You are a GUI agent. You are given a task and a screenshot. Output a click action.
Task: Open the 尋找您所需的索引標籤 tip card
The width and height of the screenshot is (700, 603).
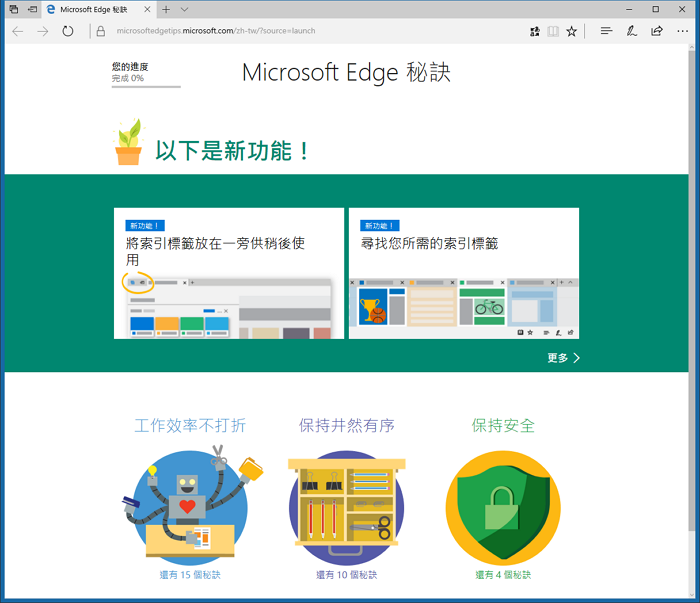[x=464, y=273]
